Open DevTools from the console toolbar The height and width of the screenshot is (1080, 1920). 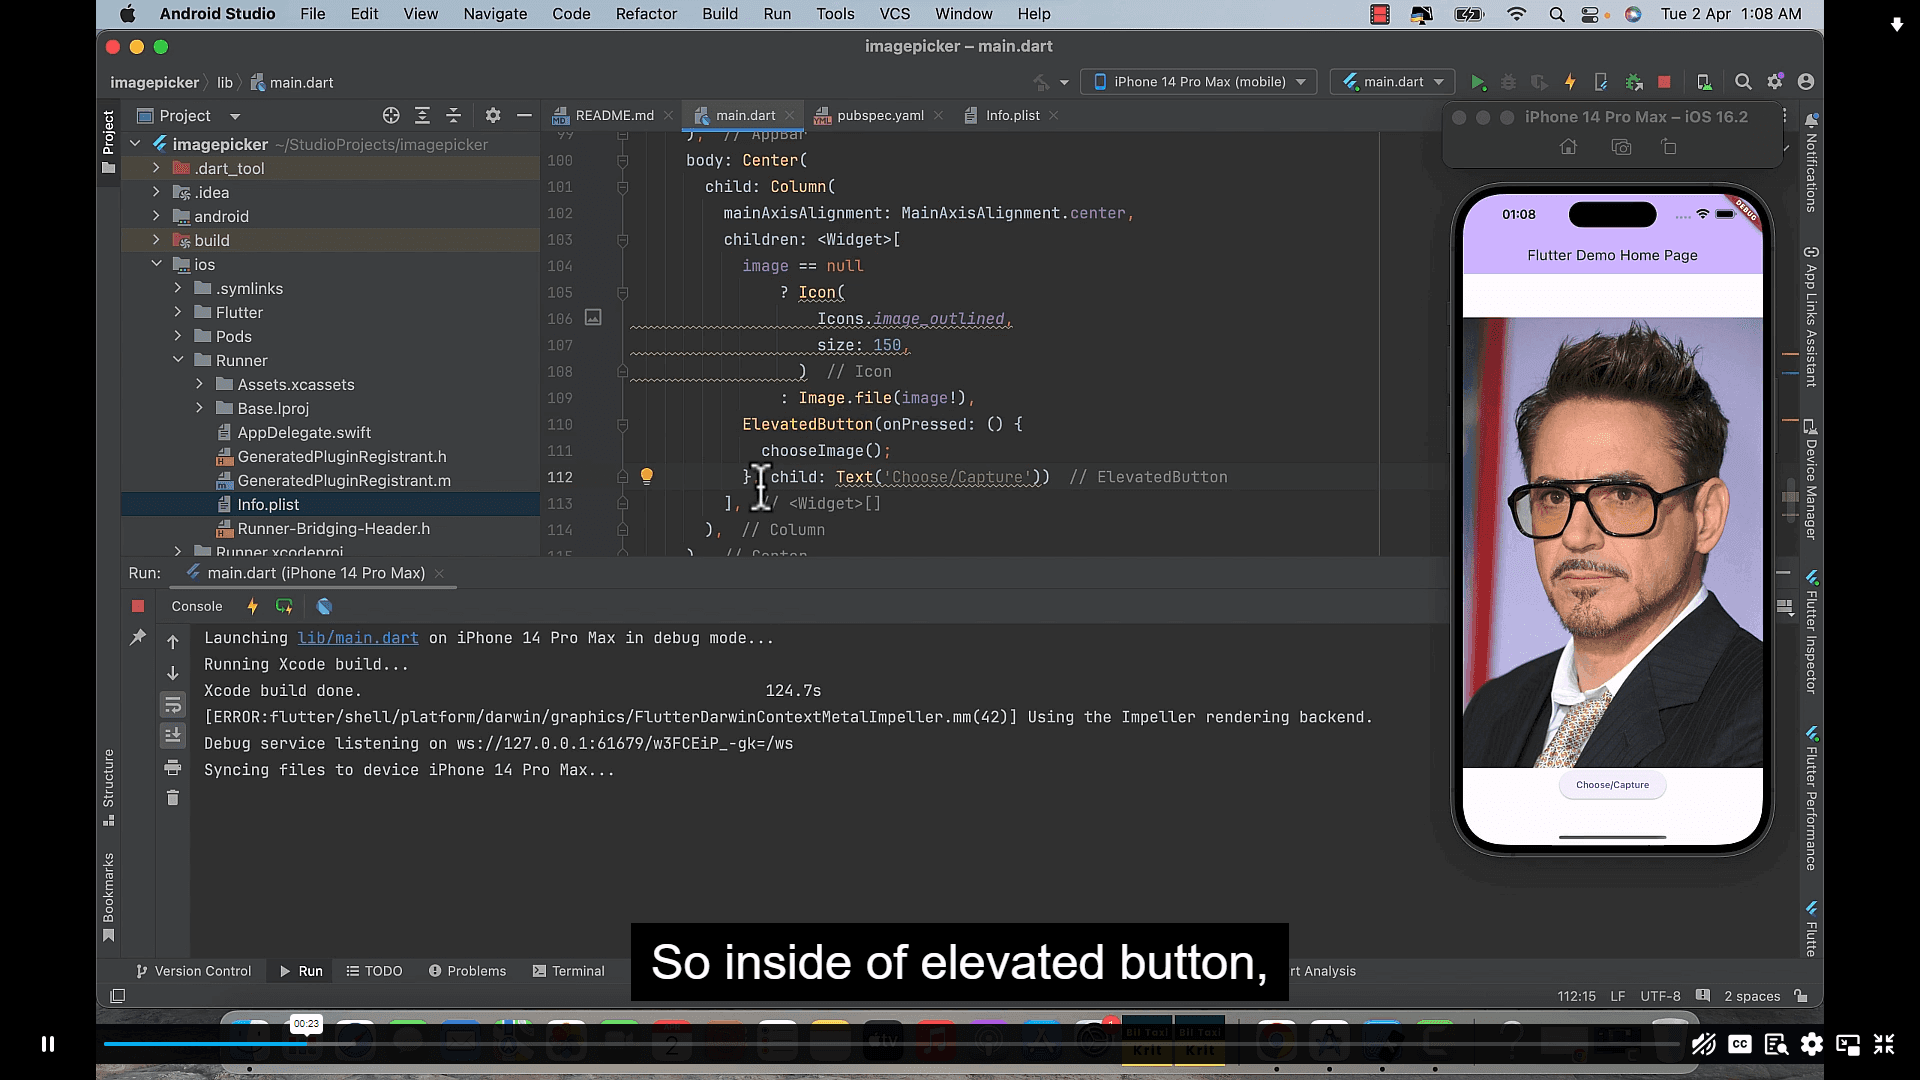[x=323, y=606]
